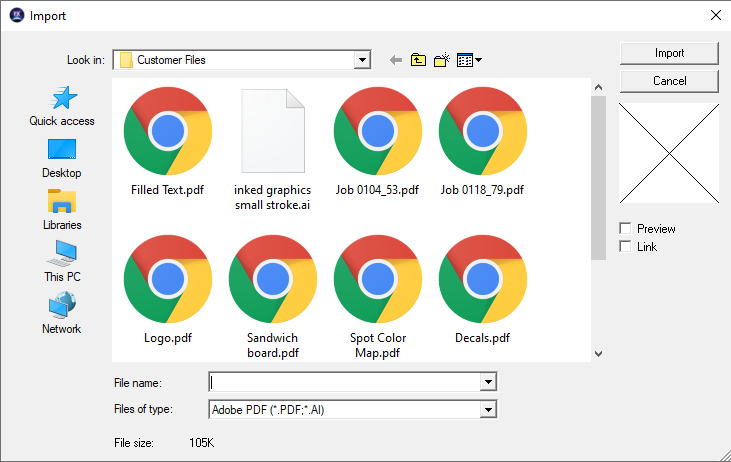Click the Back arrow navigation icon

pyautogui.click(x=396, y=60)
